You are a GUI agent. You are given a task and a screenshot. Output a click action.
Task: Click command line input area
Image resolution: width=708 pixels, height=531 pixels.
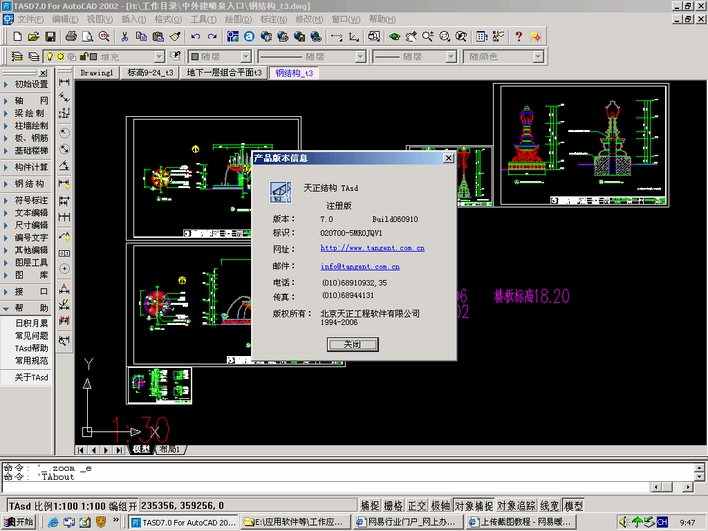point(325,487)
